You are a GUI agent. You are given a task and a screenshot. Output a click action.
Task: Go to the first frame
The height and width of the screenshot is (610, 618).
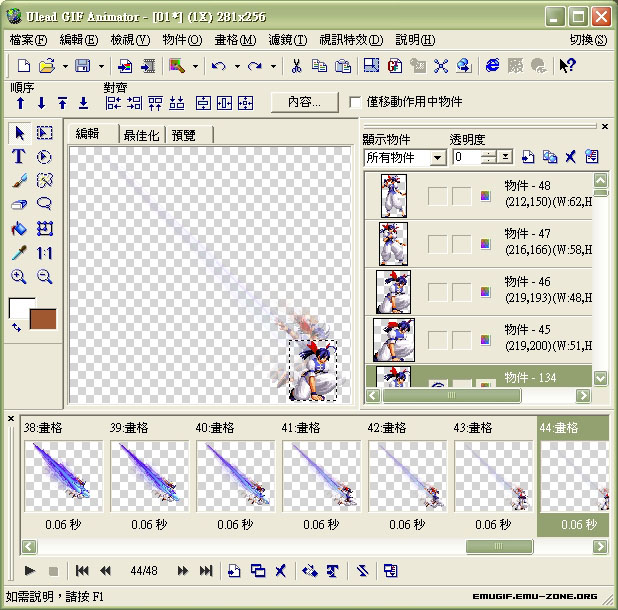[82, 570]
